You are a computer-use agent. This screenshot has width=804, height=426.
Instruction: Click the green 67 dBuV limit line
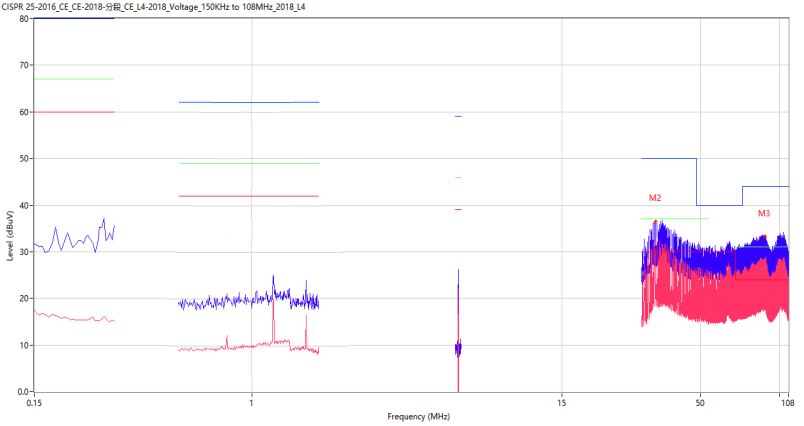[74, 79]
